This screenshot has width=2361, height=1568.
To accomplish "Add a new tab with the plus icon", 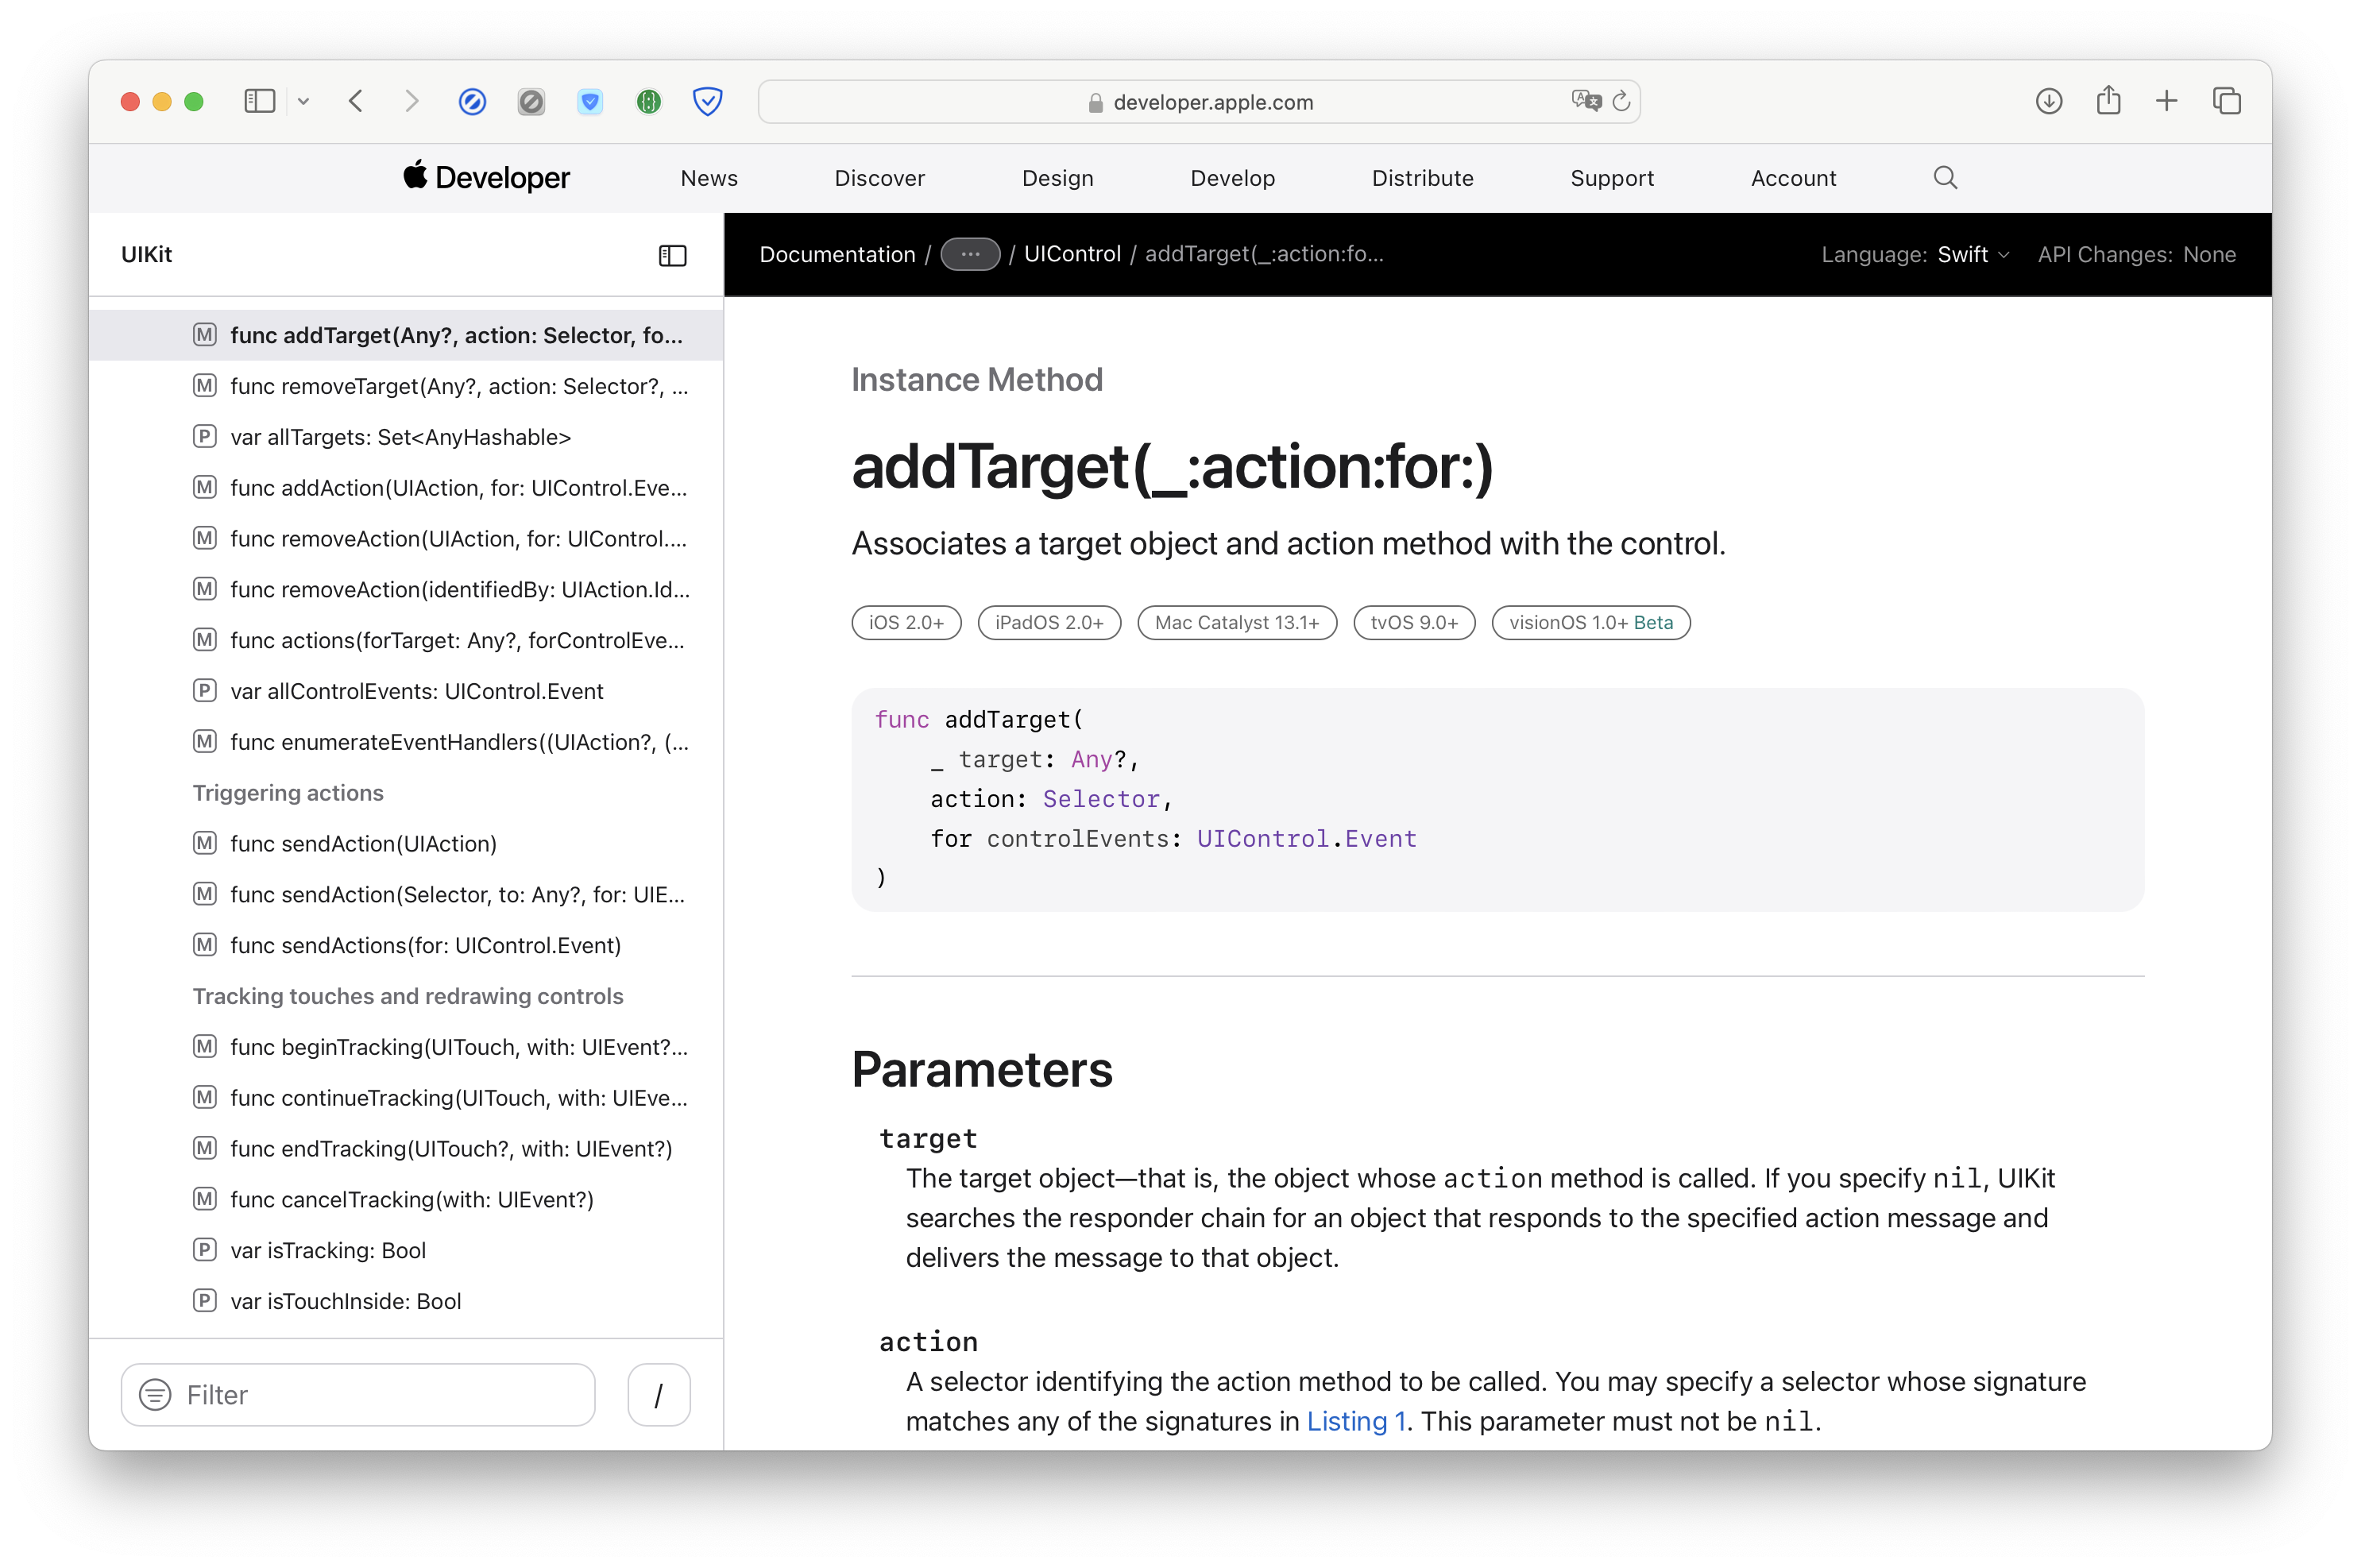I will point(2166,101).
